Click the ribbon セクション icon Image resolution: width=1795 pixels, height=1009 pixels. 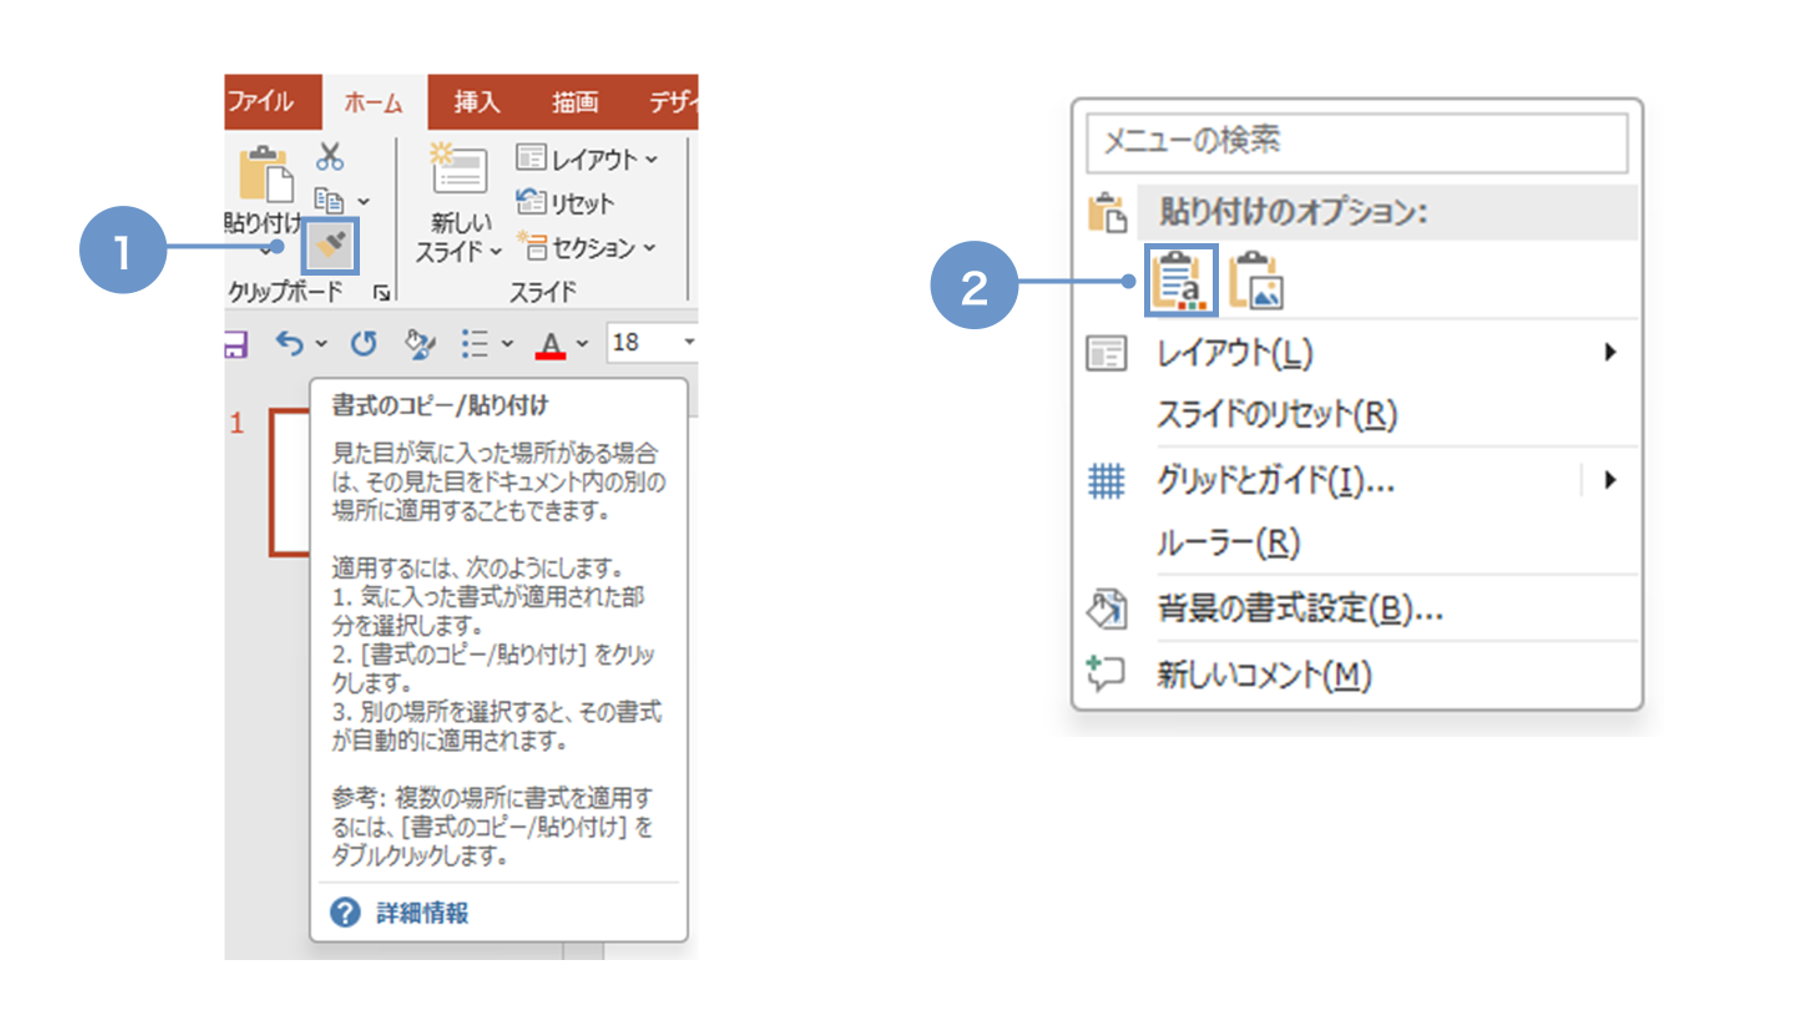532,246
